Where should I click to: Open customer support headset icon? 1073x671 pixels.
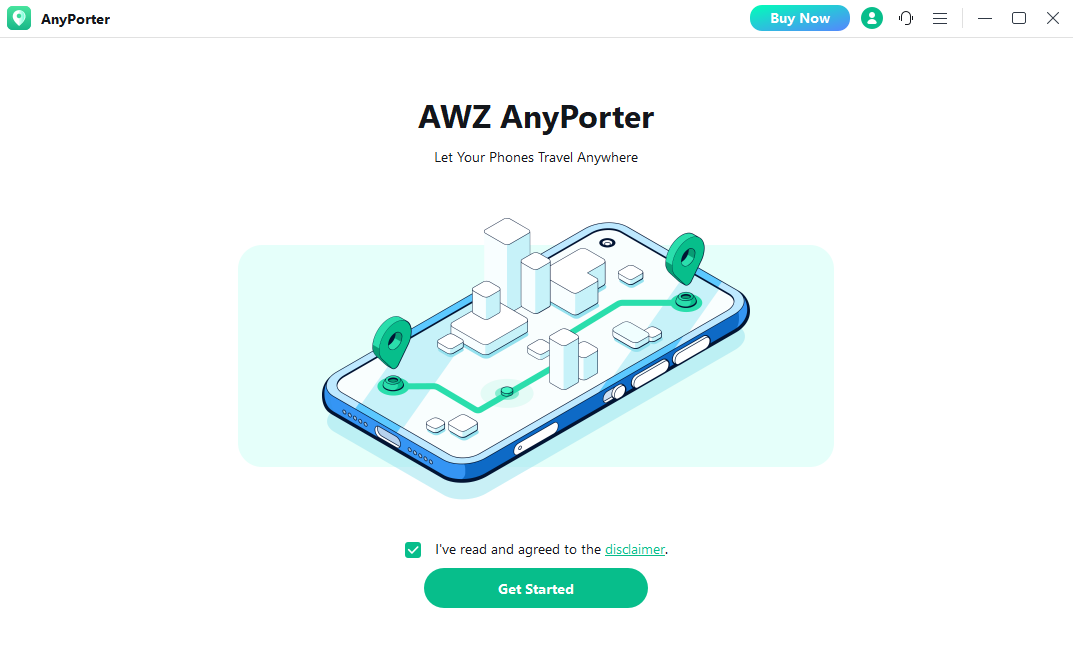click(906, 18)
